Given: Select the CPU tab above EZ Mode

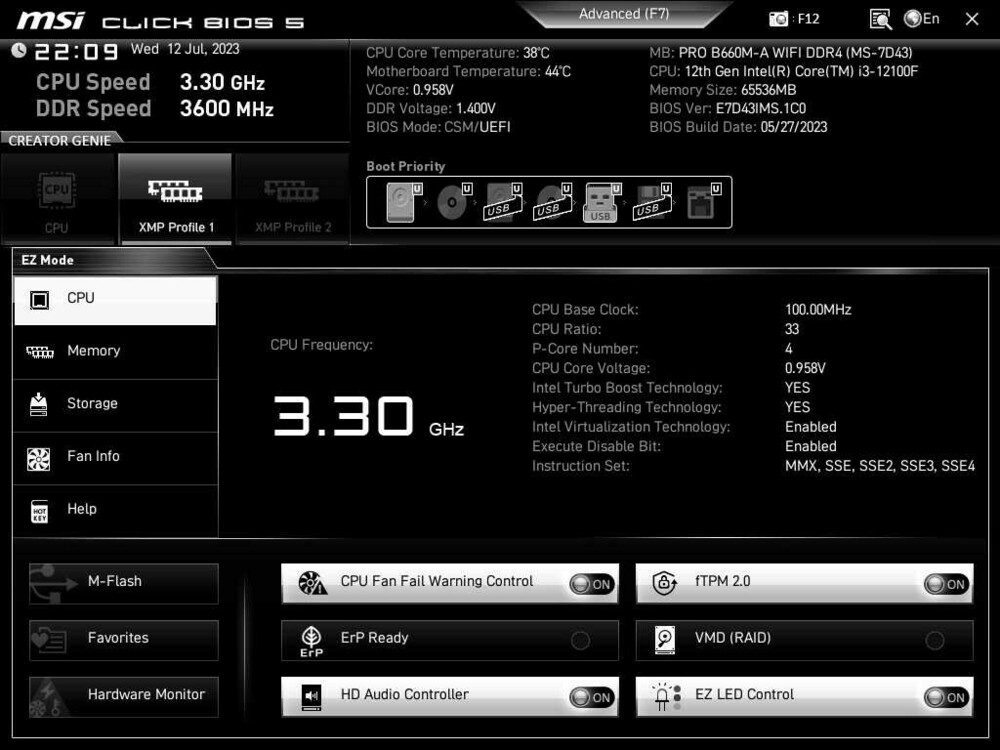Looking at the screenshot, I should click(x=56, y=199).
